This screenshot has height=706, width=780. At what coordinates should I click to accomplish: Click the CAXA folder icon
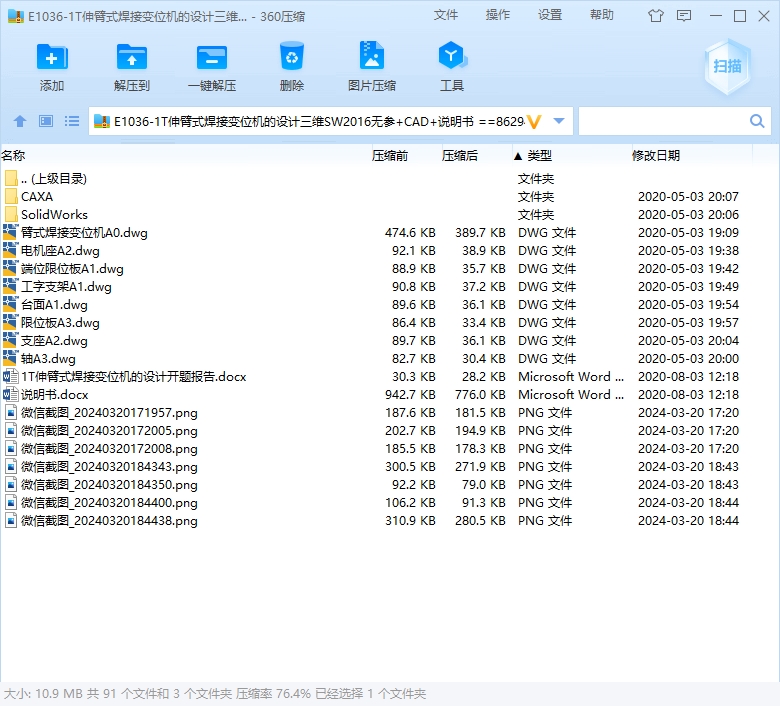coord(11,196)
